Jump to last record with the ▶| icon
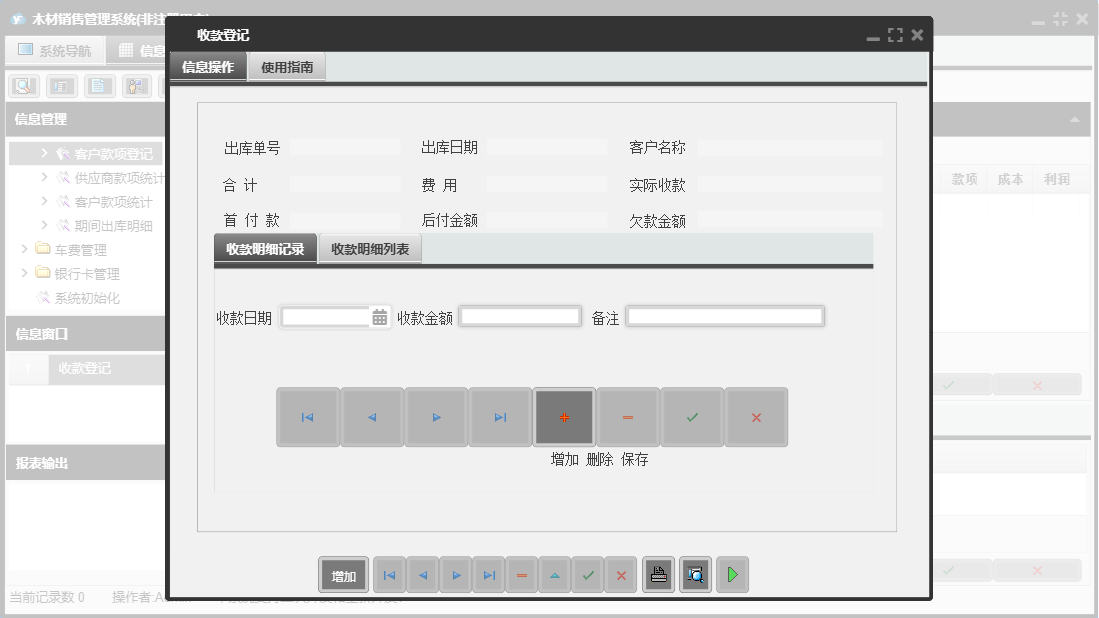 point(499,417)
